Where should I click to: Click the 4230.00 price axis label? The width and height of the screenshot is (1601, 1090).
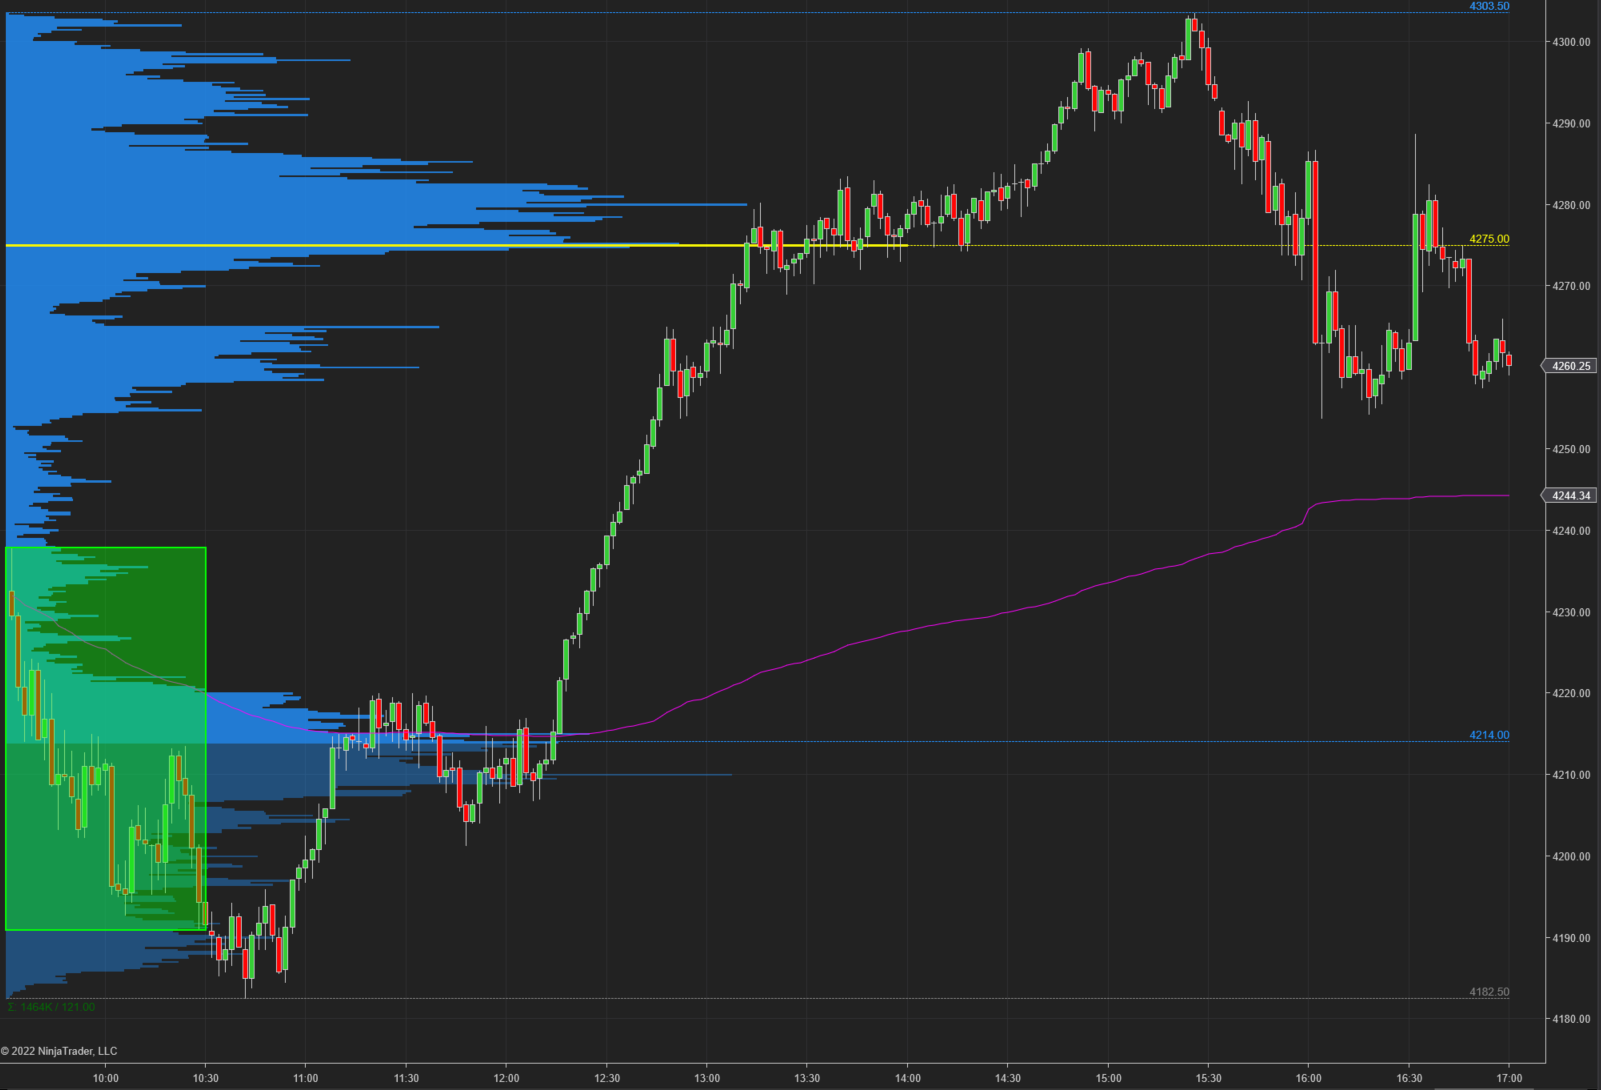point(1571,612)
